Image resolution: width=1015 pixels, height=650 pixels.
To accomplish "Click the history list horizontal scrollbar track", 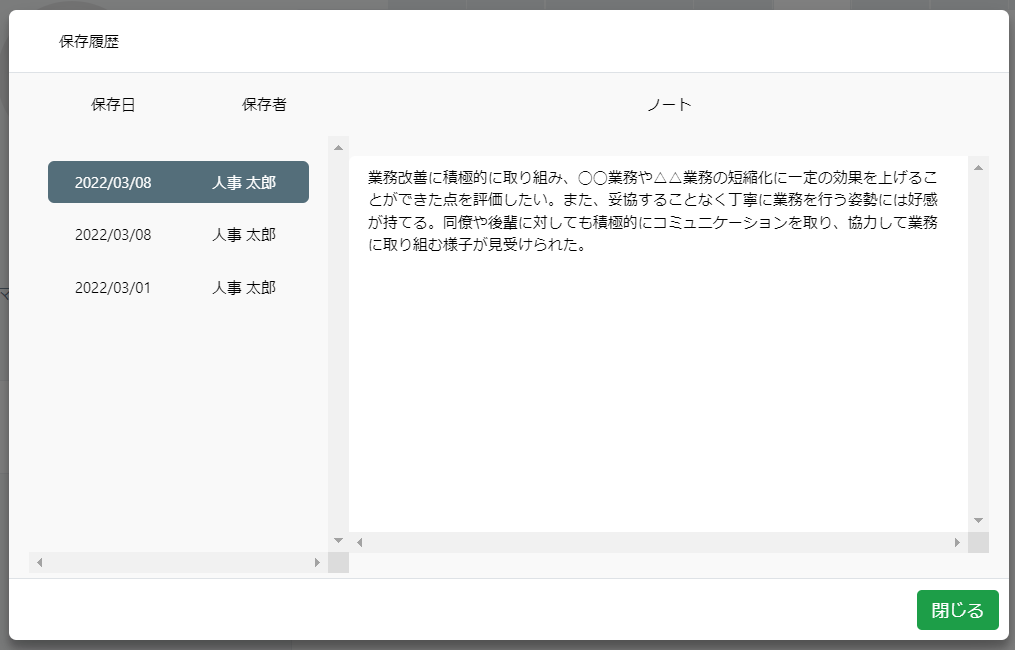I will (178, 562).
